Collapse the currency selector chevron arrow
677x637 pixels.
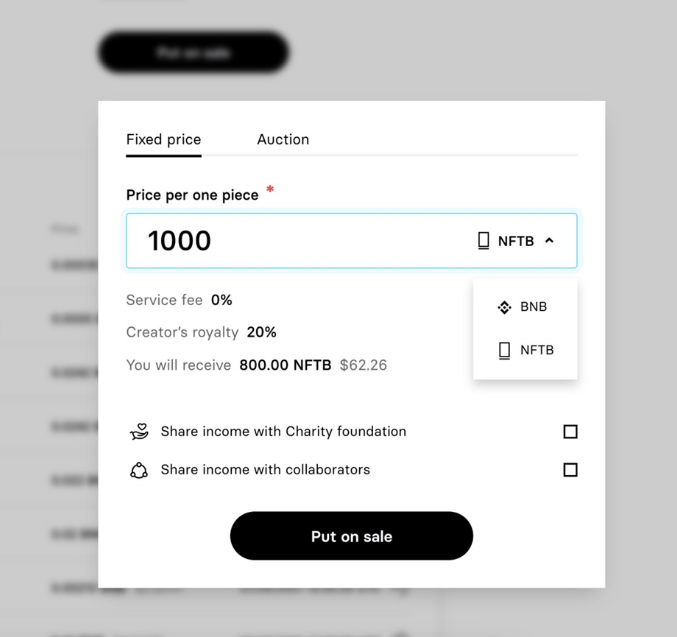point(549,241)
